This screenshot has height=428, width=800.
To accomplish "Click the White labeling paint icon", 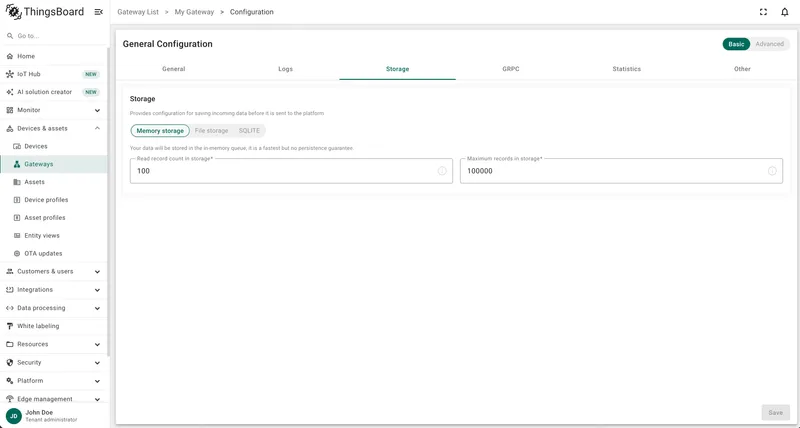I will pyautogui.click(x=10, y=326).
